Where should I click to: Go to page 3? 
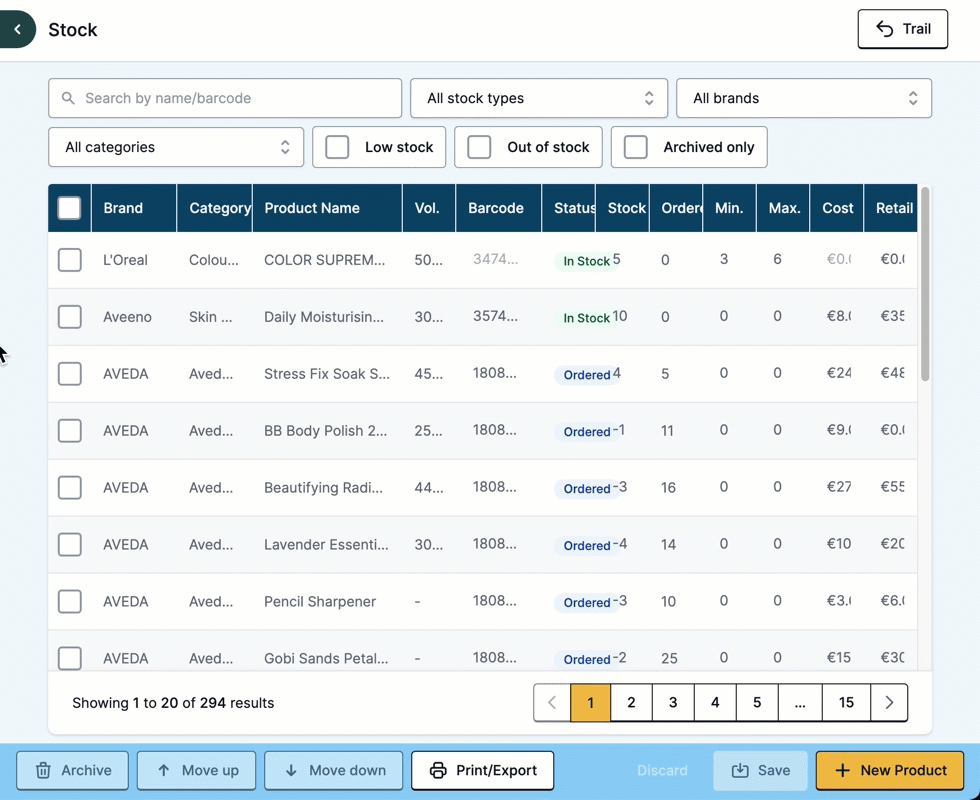(x=673, y=702)
